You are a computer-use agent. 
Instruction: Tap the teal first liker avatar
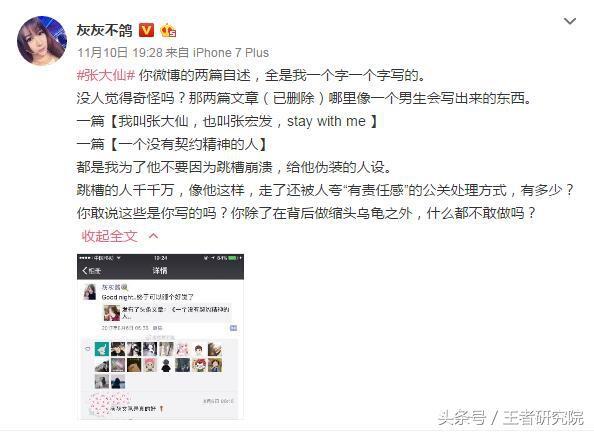point(102,349)
